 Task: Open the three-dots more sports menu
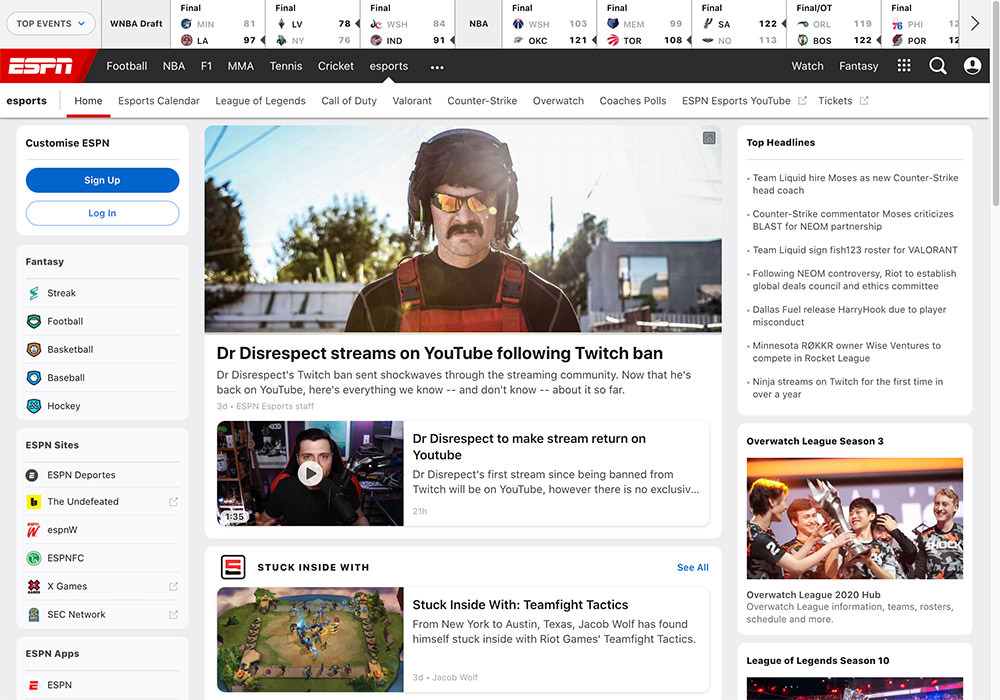tap(437, 67)
